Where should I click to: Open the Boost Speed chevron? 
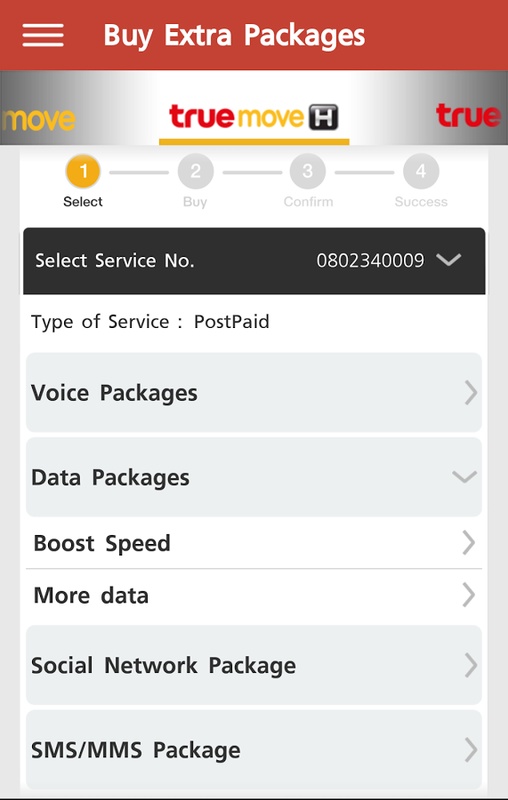[469, 542]
